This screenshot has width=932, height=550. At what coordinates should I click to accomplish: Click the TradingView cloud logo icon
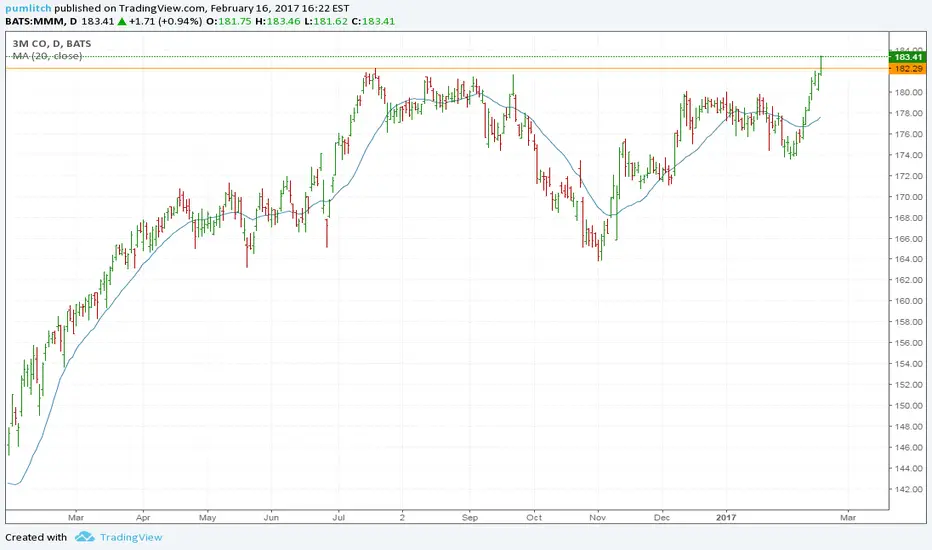84,537
